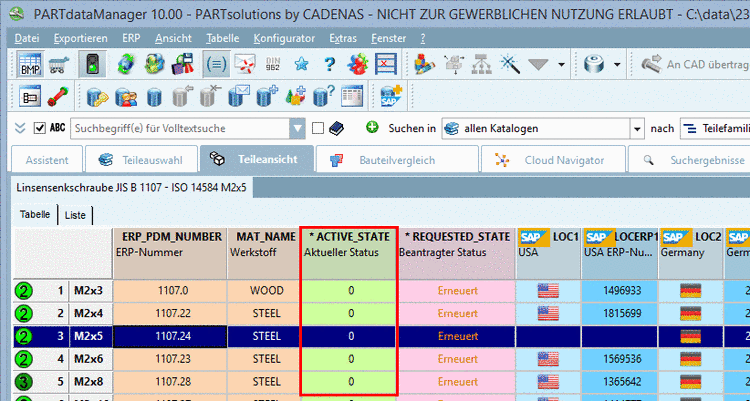750x401 pixels.
Task: Select the Tabelle sub-tab
Action: 35,214
